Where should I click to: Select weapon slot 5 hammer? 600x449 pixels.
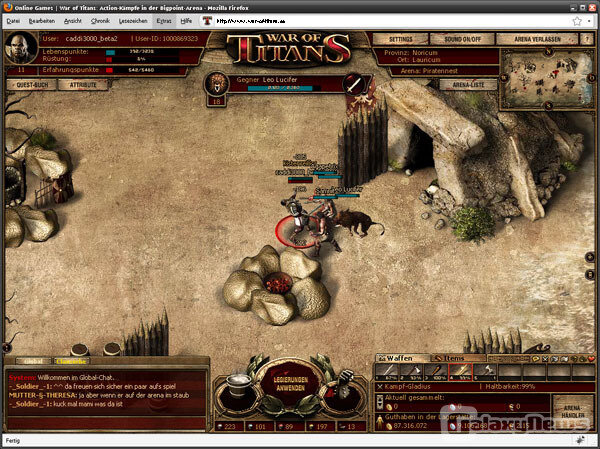point(485,372)
